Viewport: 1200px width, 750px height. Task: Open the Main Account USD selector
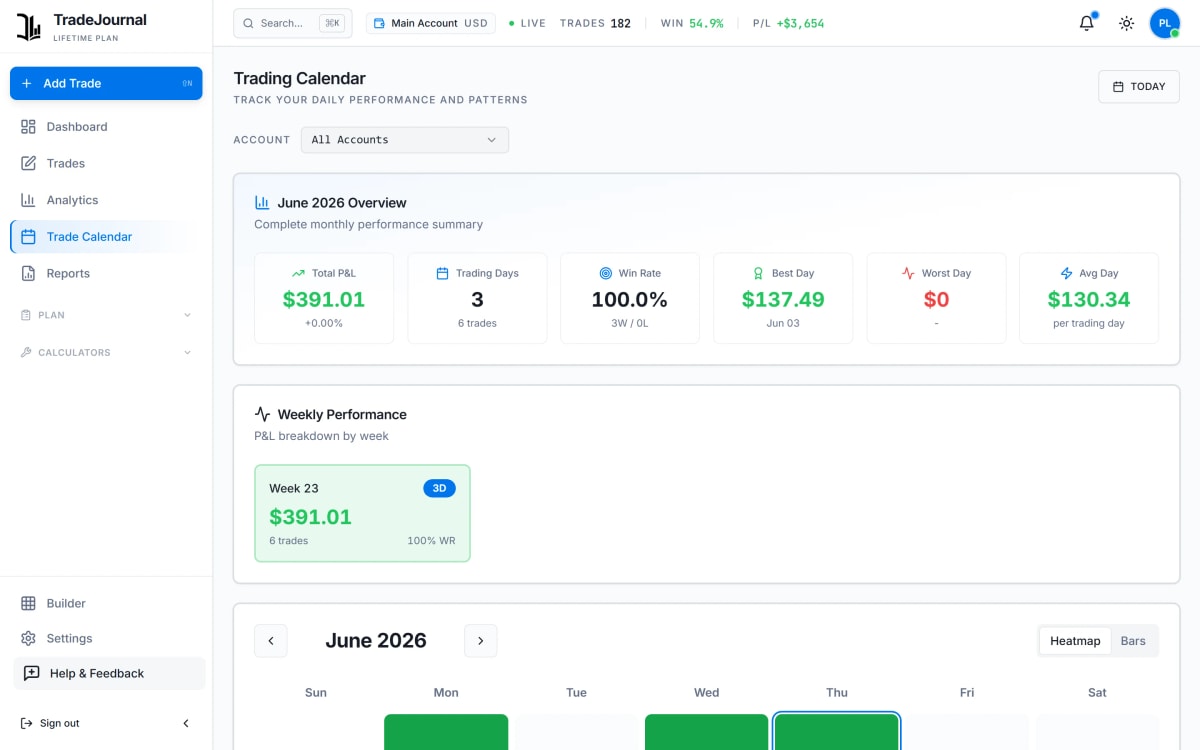(x=430, y=23)
